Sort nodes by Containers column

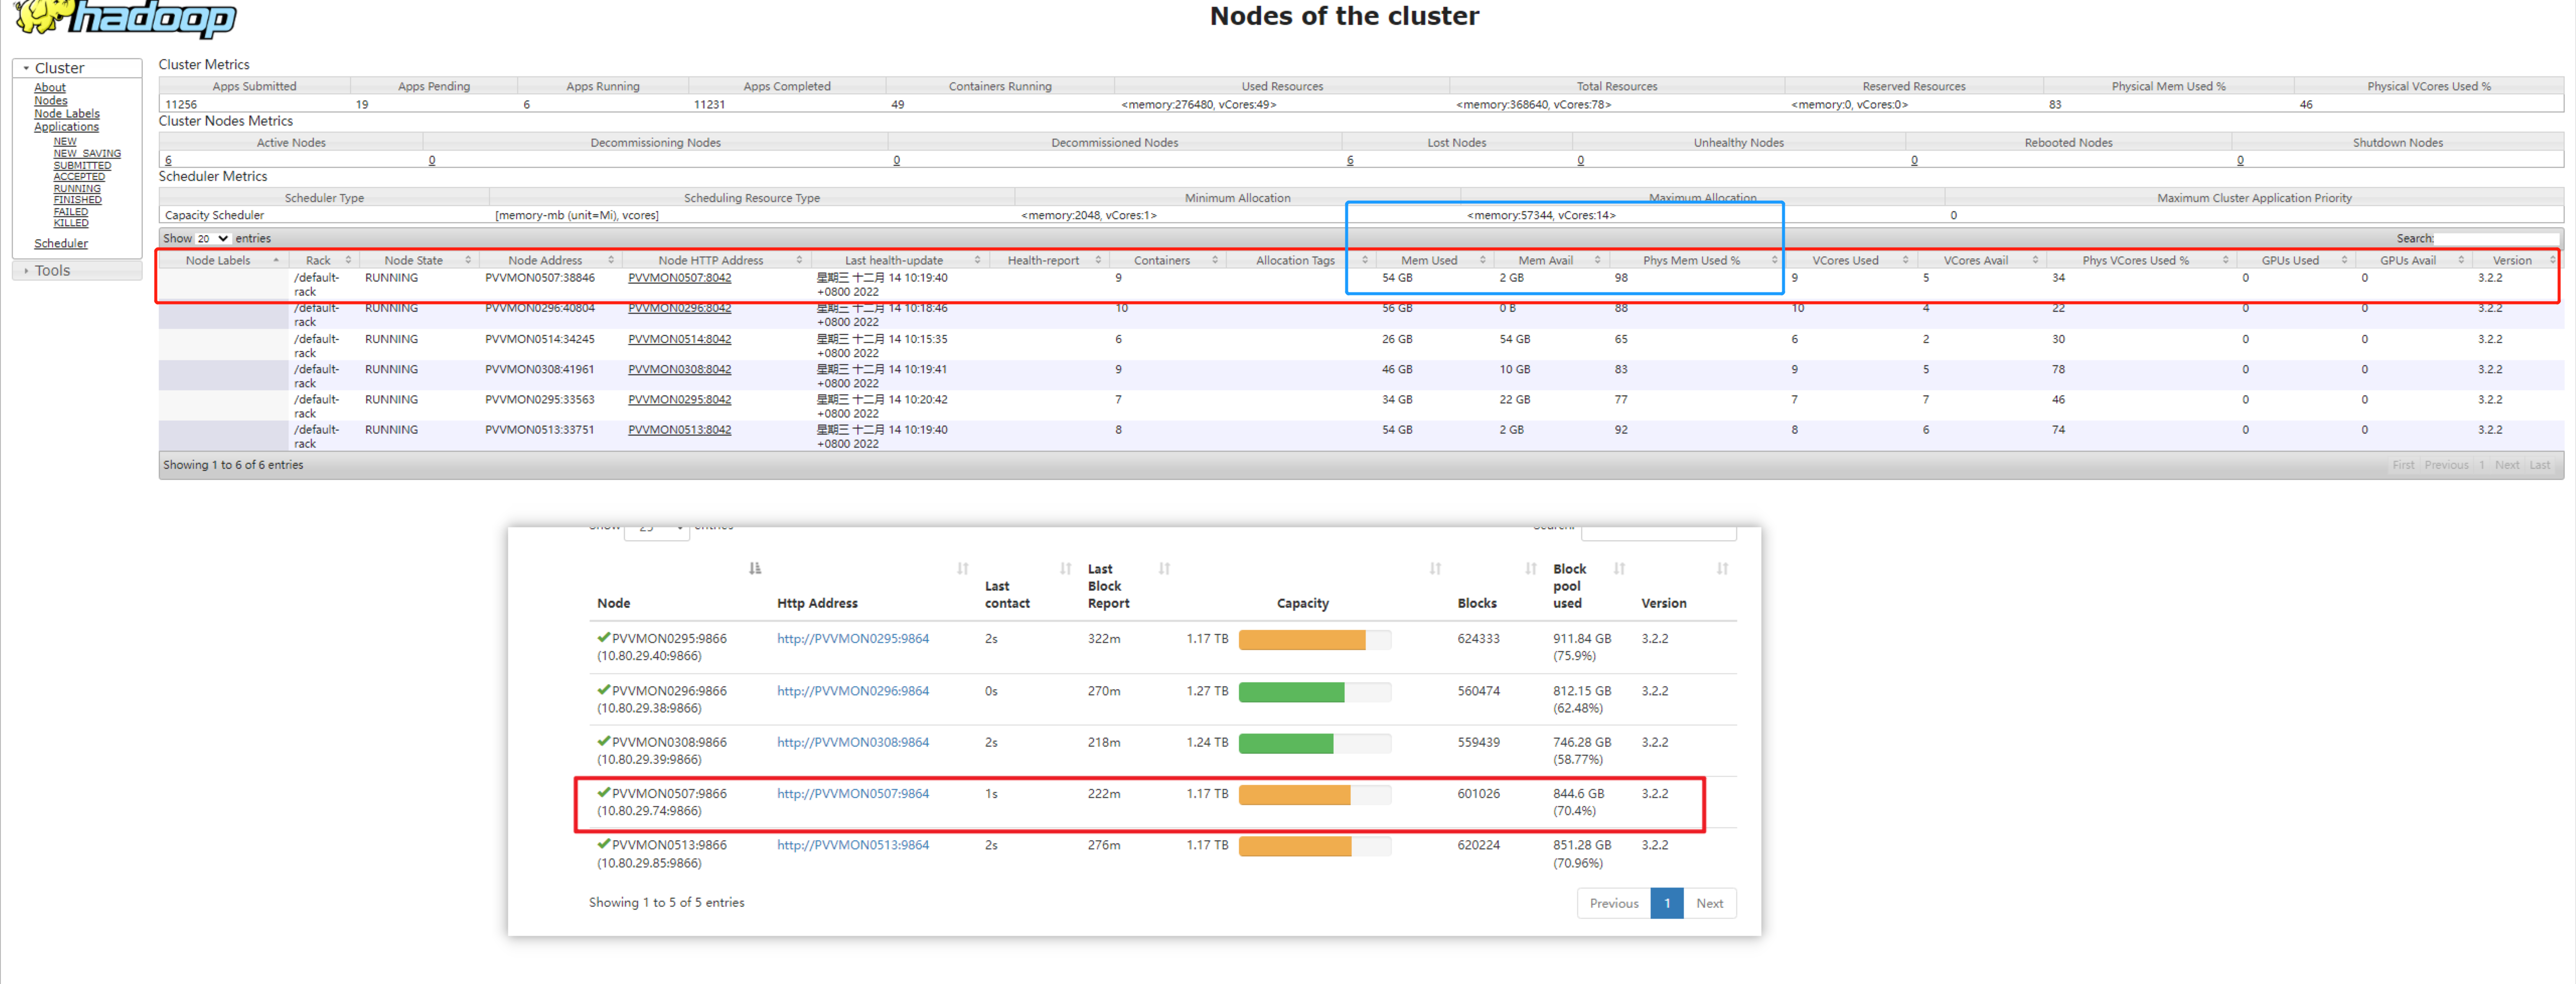pos(1167,260)
